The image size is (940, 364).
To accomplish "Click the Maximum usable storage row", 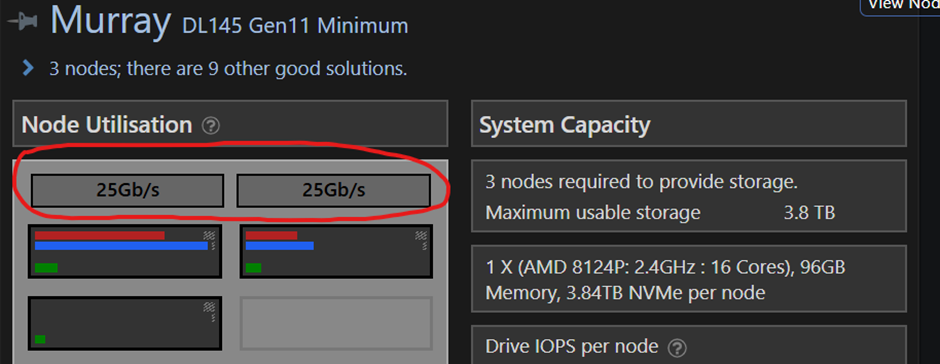I will (660, 213).
